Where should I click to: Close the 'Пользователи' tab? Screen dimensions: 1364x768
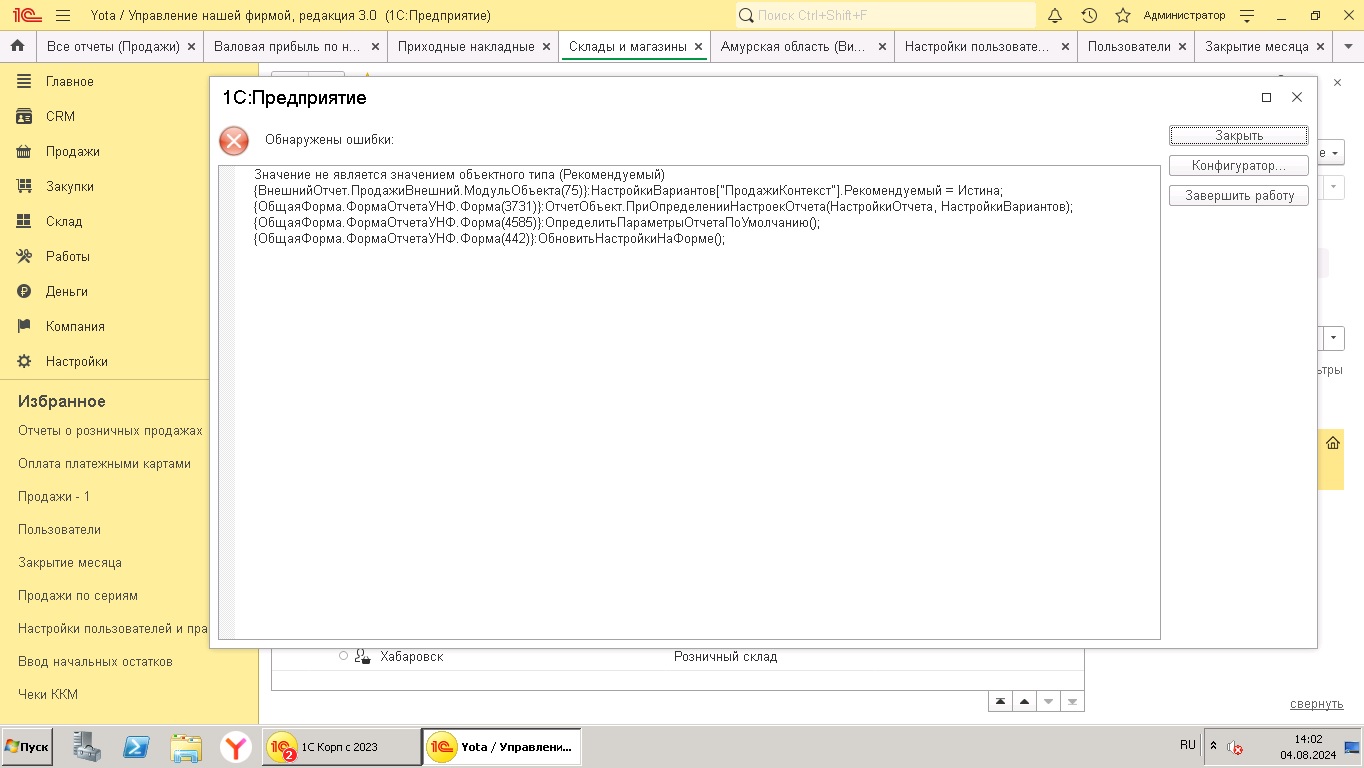pyautogui.click(x=1182, y=47)
